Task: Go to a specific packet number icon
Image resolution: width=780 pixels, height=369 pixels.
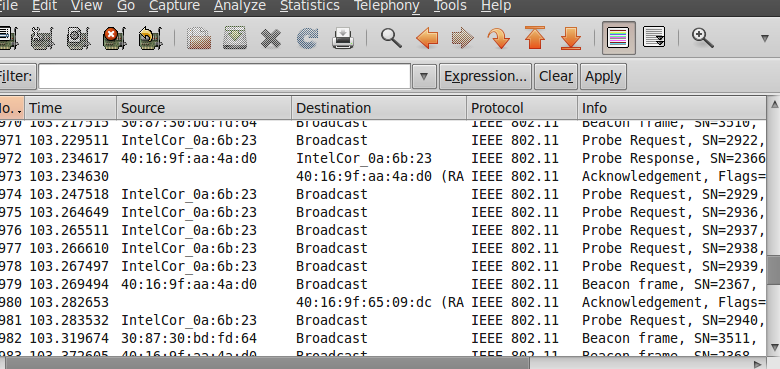Action: tap(498, 38)
